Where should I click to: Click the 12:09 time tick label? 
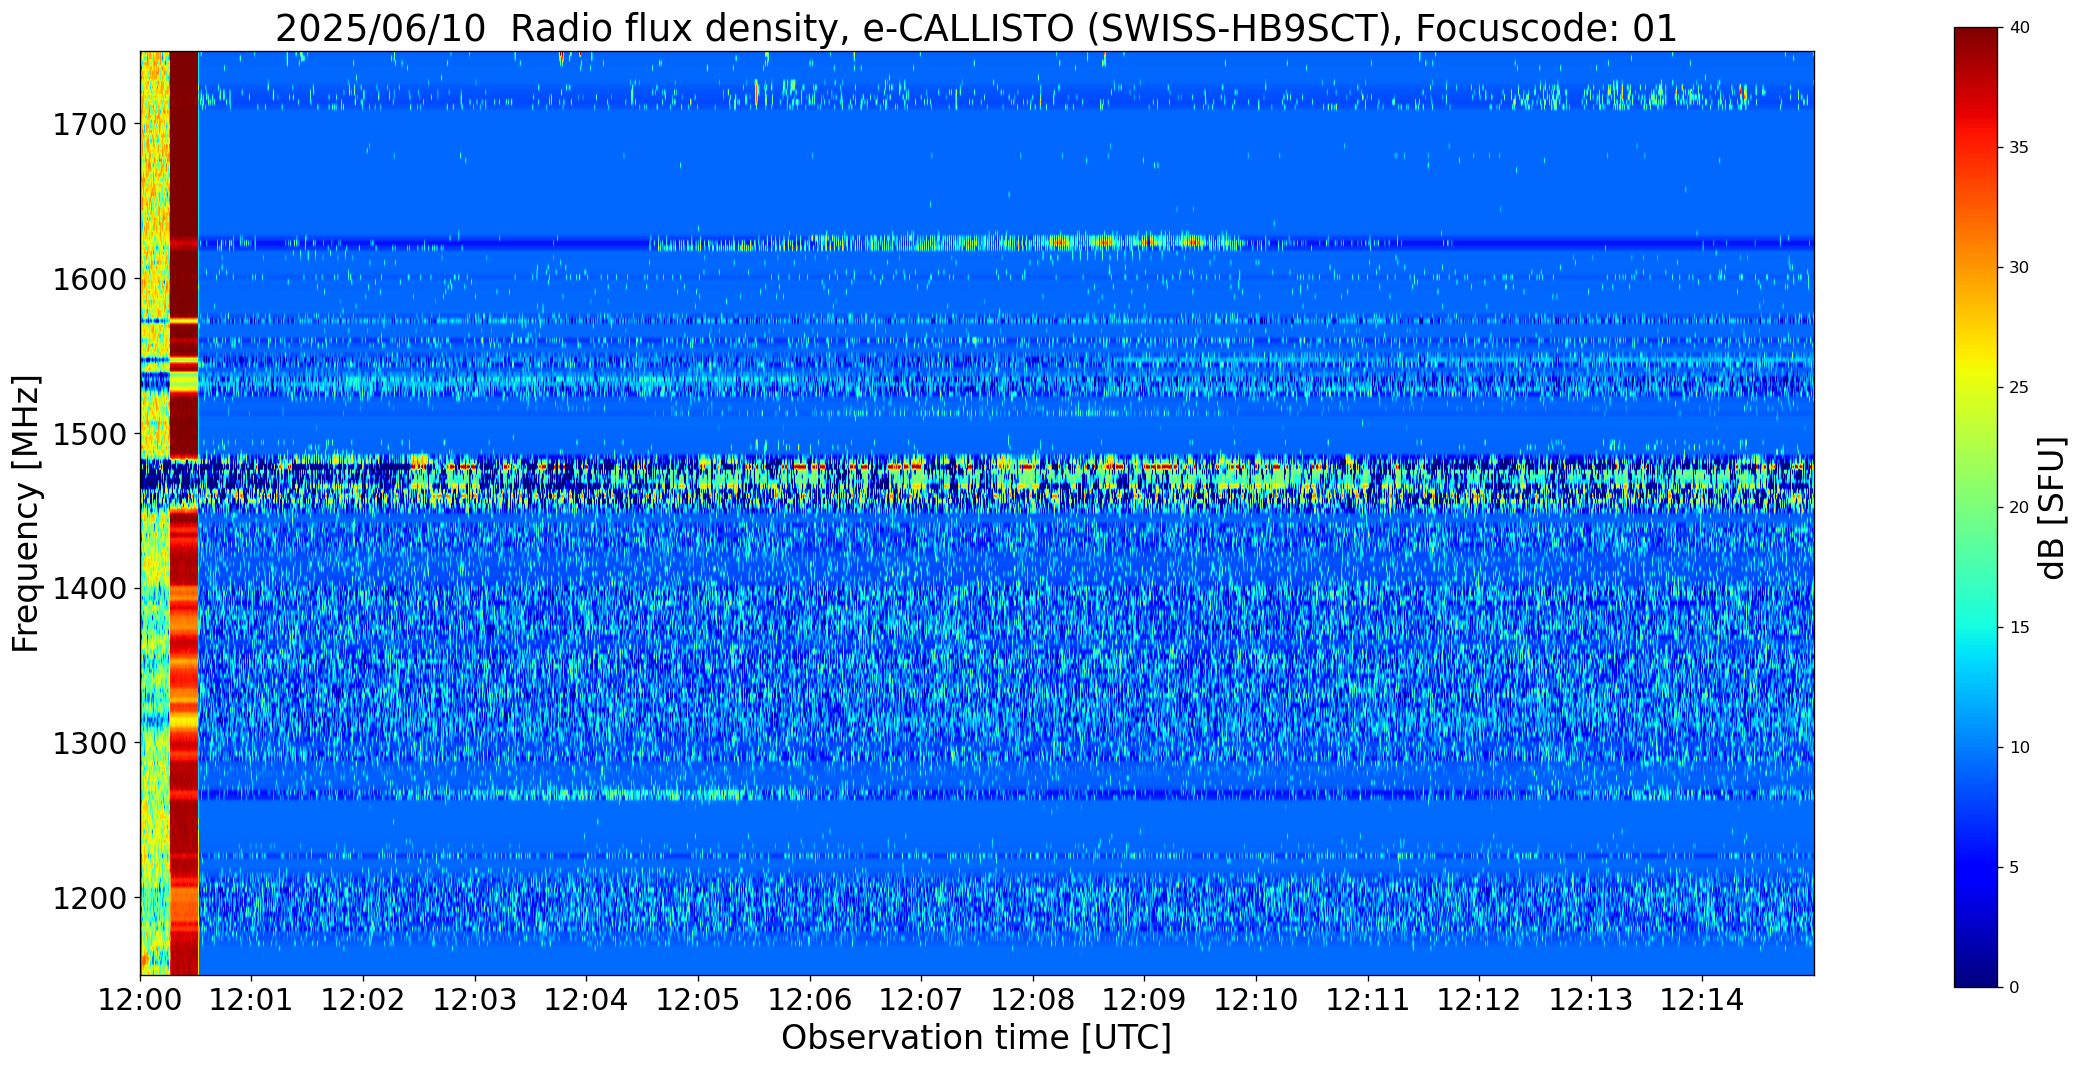[1144, 1000]
